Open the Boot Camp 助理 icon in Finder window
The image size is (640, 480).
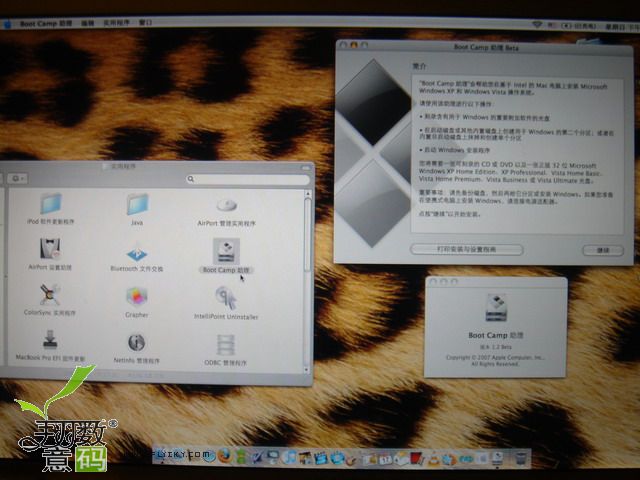(226, 251)
